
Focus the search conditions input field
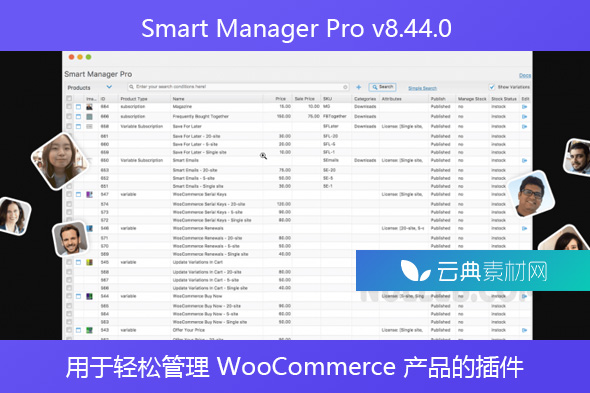(238, 87)
